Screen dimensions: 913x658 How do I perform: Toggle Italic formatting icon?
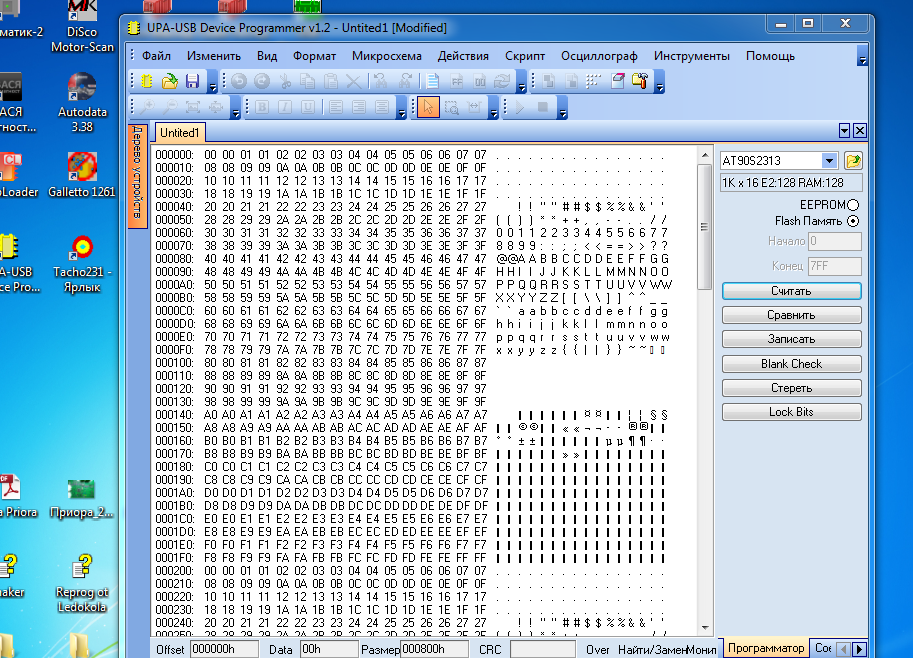285,108
